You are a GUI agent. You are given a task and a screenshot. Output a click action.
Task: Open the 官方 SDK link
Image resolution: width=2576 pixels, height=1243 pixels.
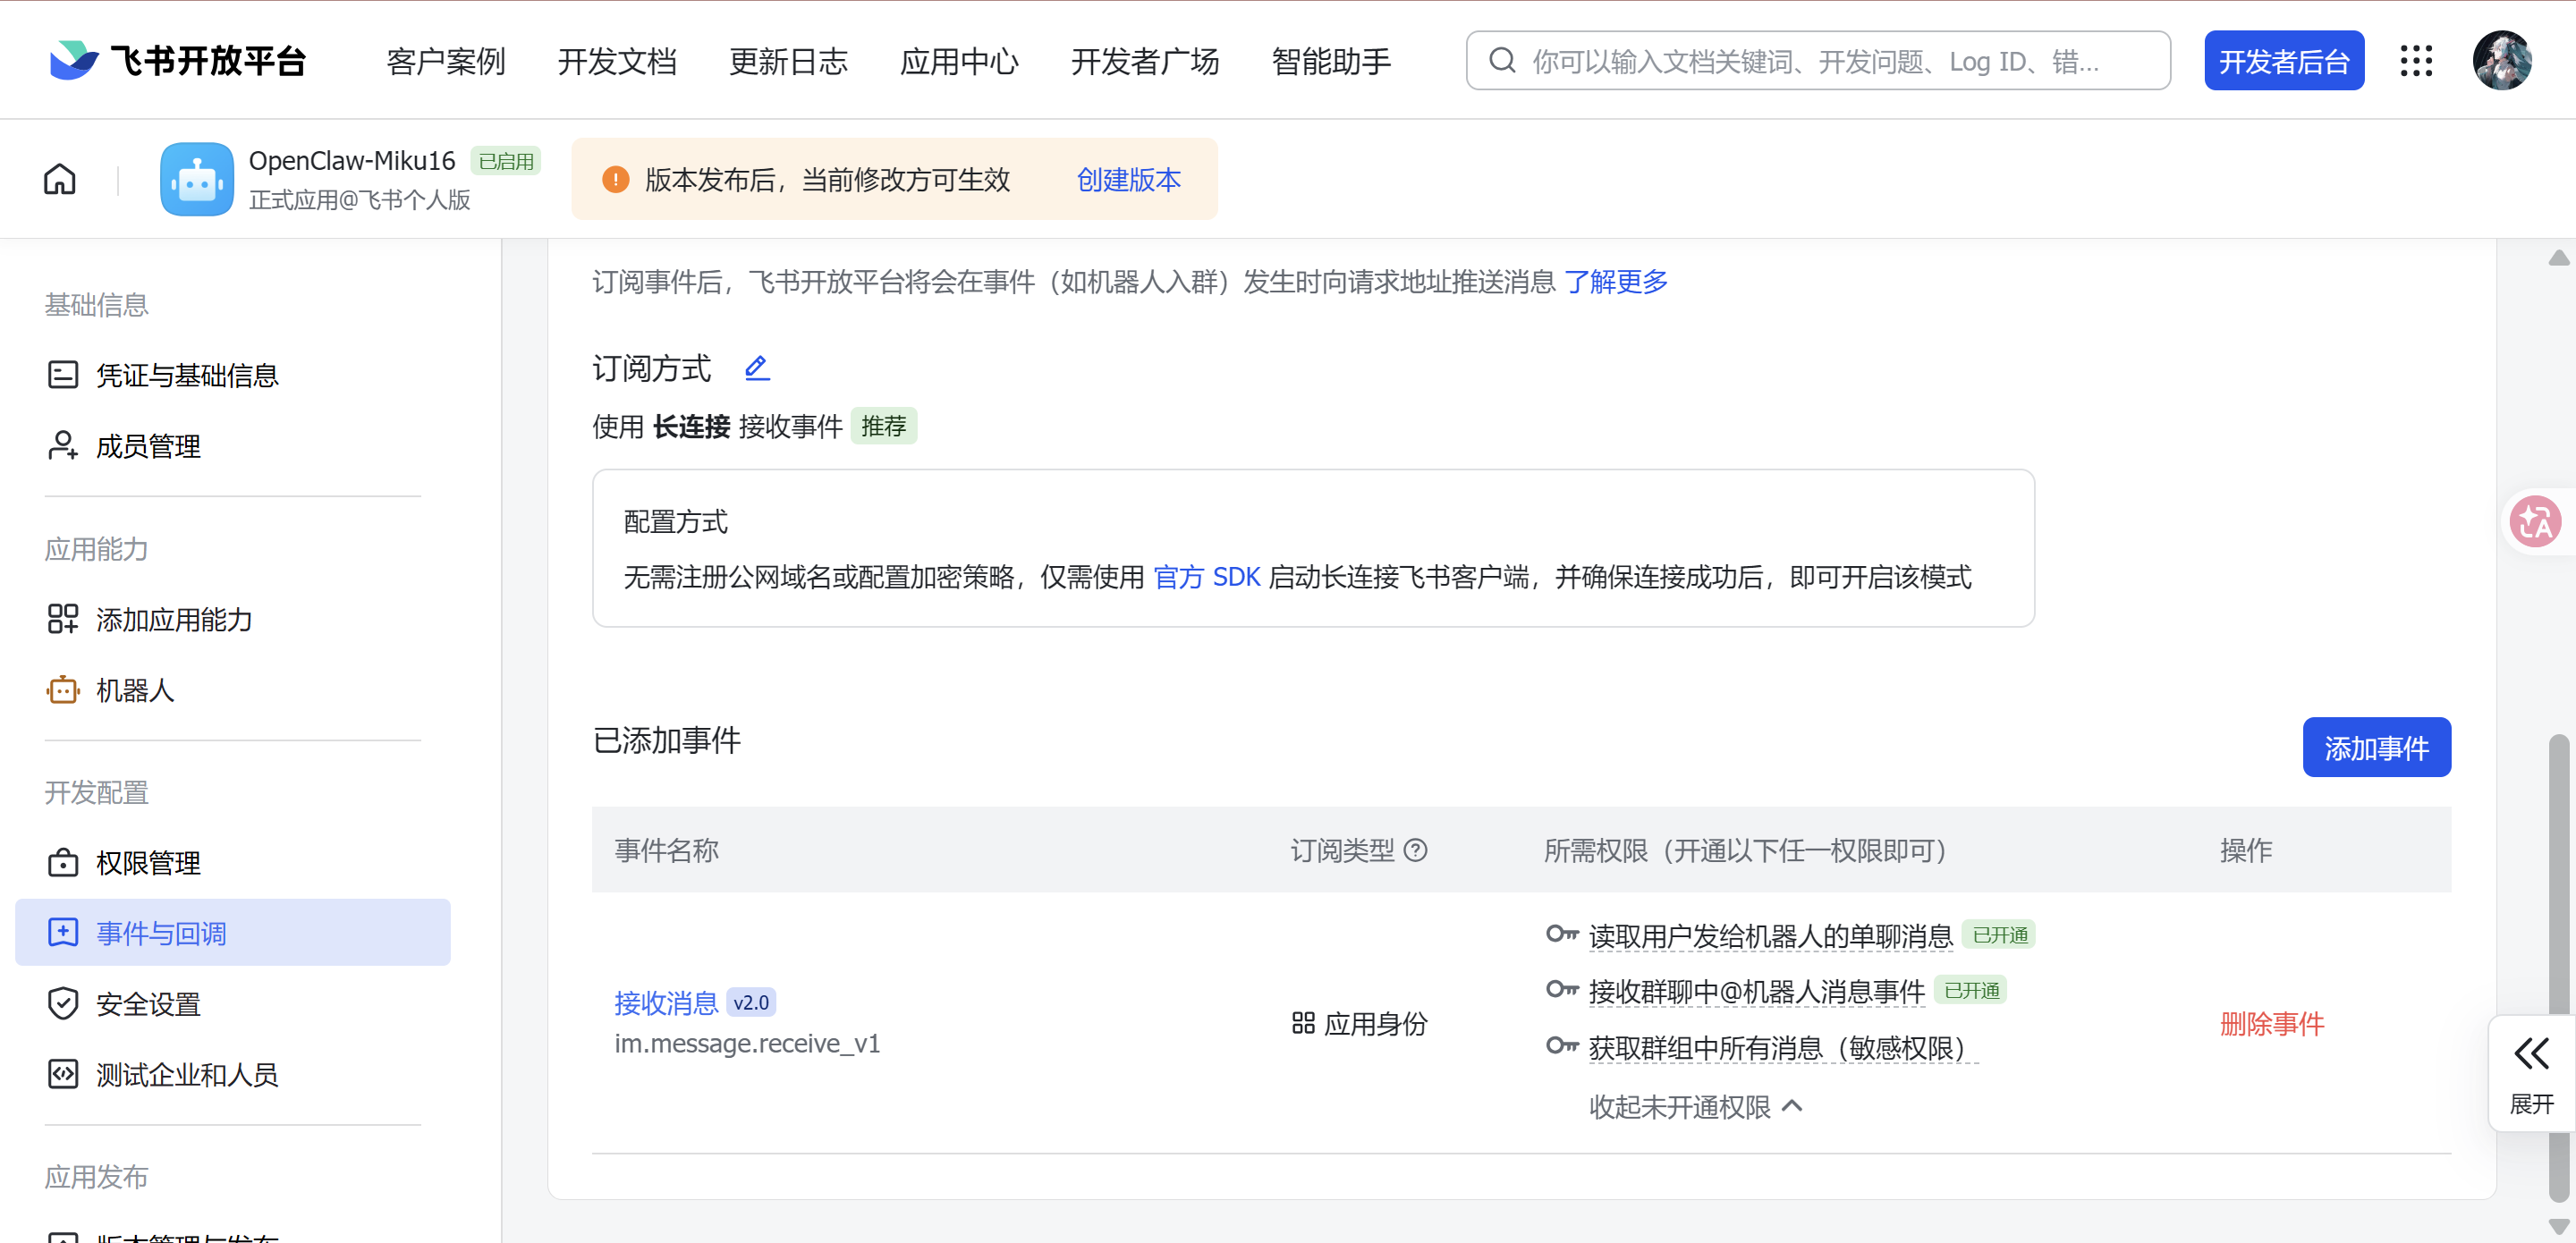1206,577
